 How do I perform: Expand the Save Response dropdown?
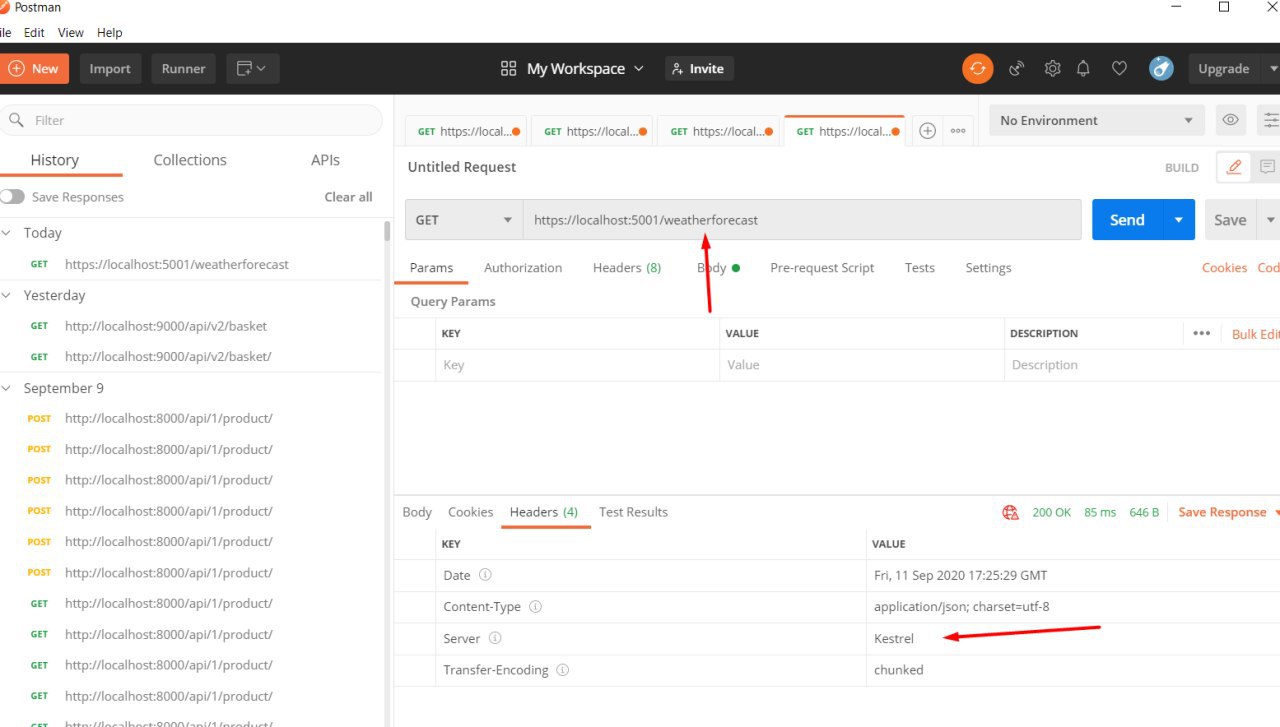1275,512
